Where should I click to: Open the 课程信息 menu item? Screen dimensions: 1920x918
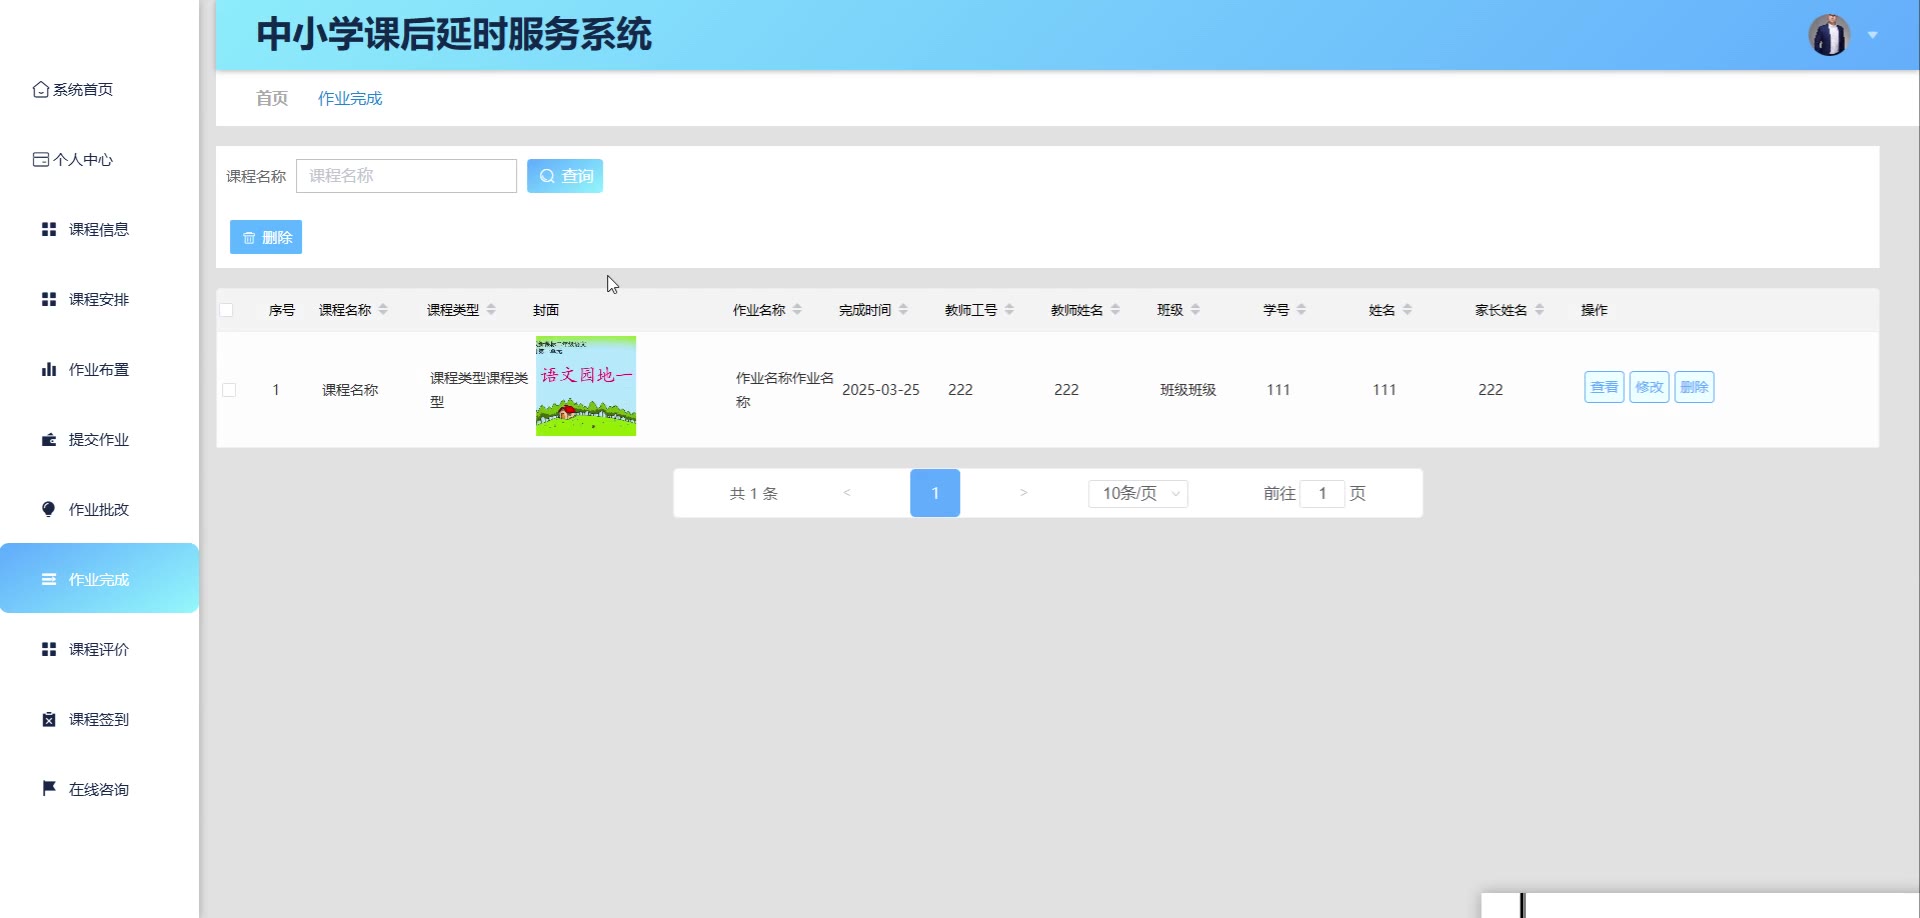coord(98,230)
